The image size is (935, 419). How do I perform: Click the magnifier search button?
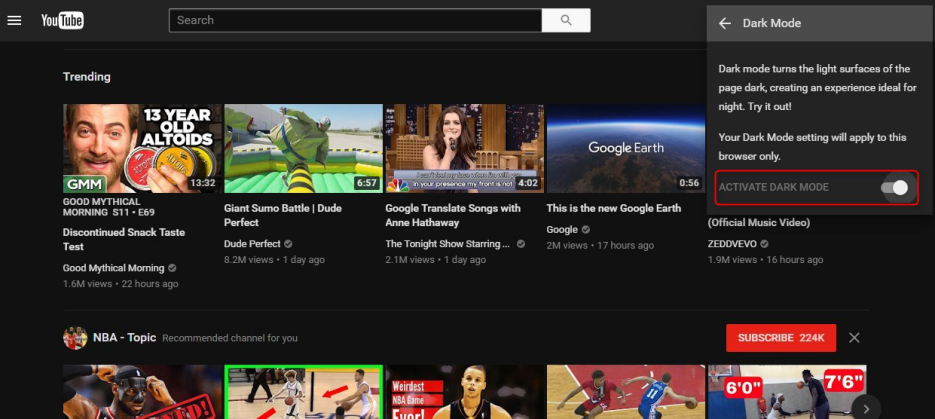coord(566,20)
